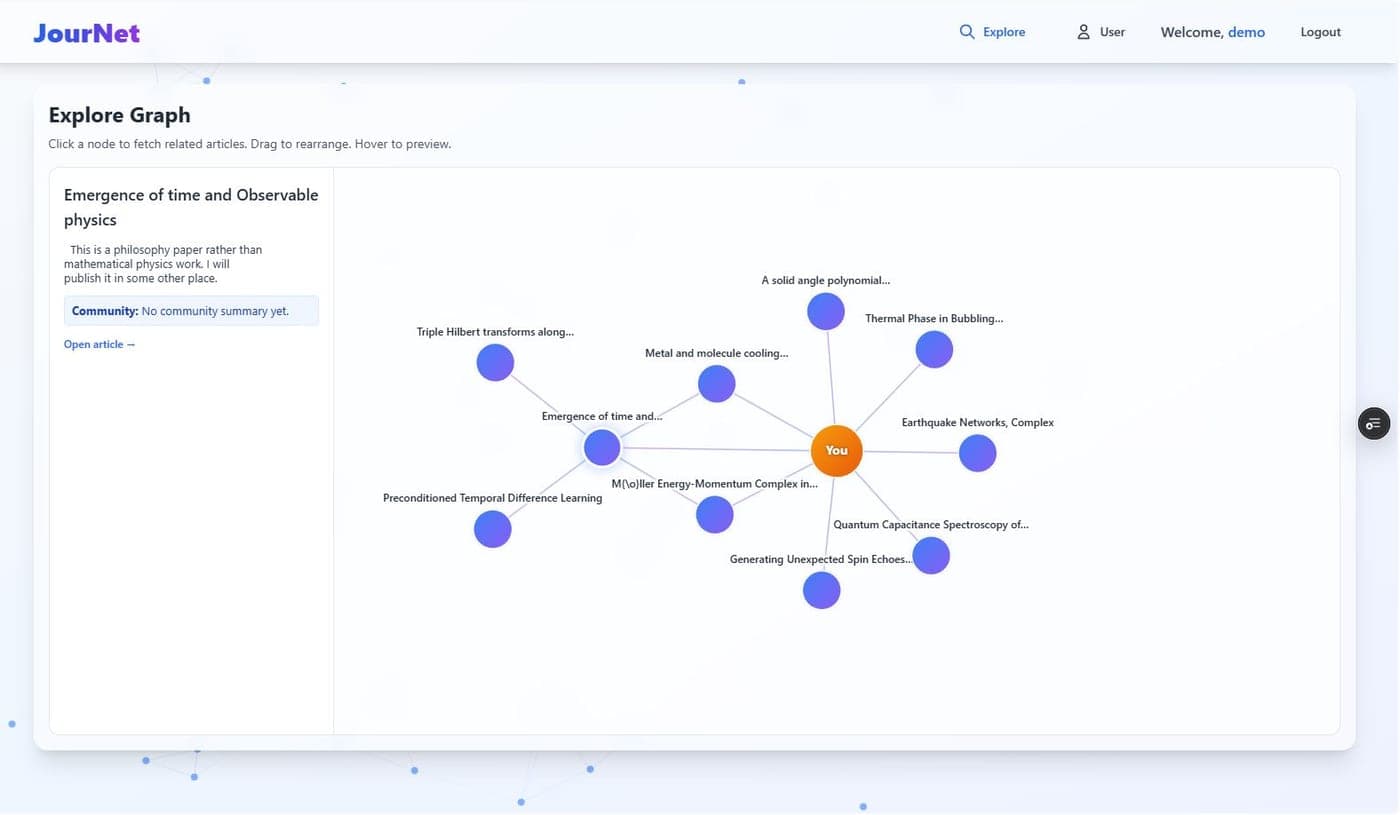Click the orange 'You' center node

pyautogui.click(x=836, y=451)
